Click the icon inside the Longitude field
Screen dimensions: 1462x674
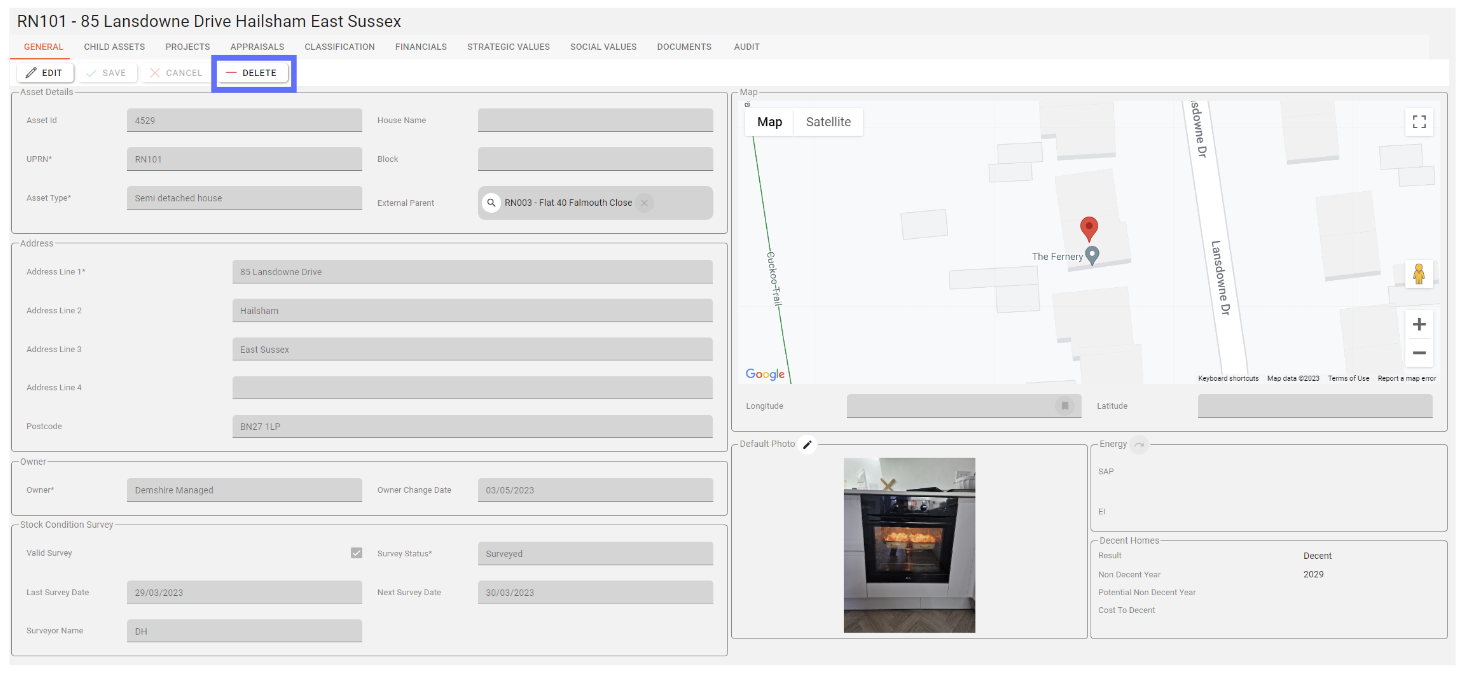tap(1065, 406)
